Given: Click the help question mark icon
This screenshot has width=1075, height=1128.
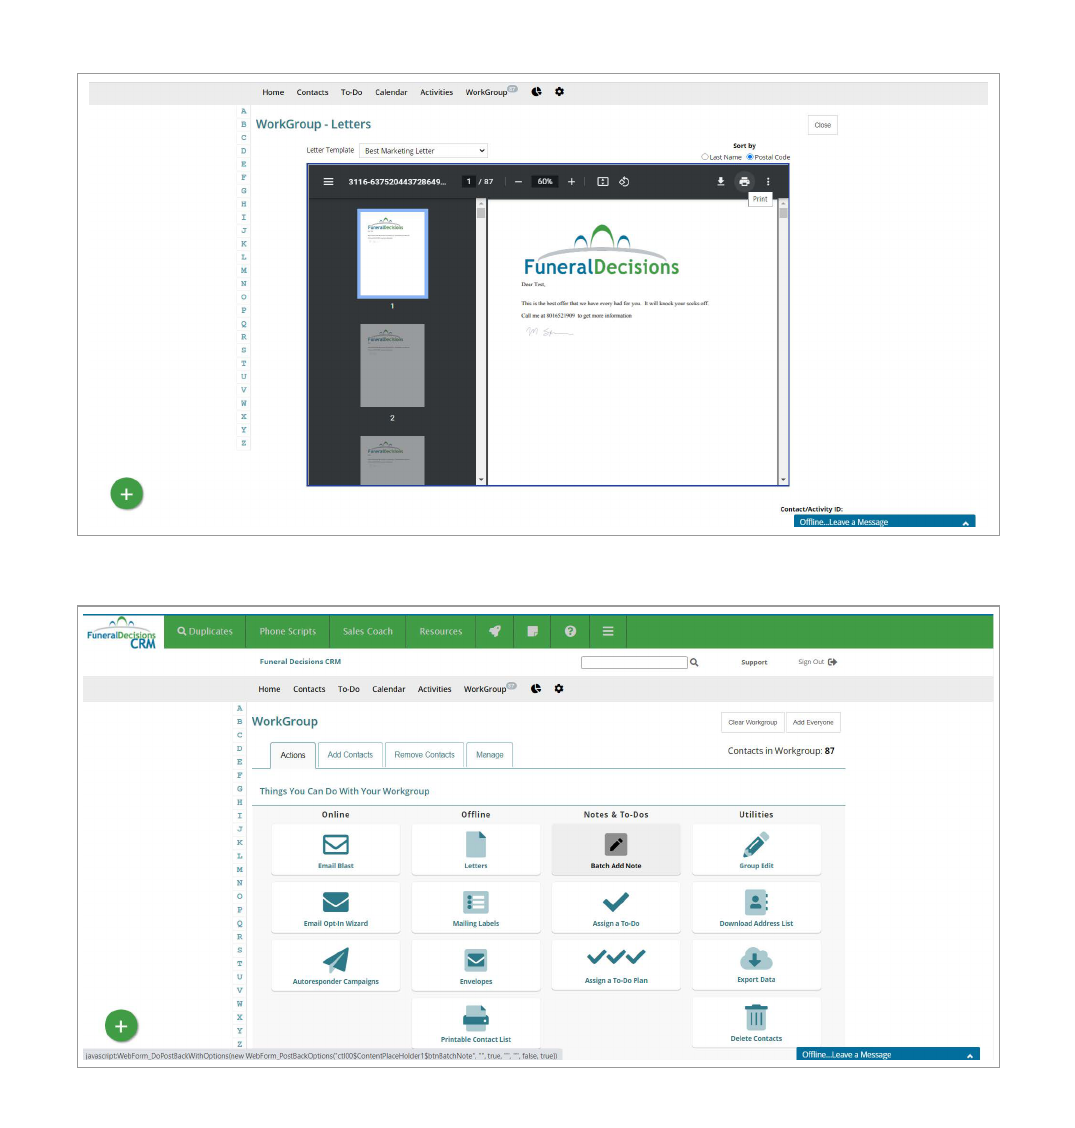Looking at the screenshot, I should tap(570, 631).
